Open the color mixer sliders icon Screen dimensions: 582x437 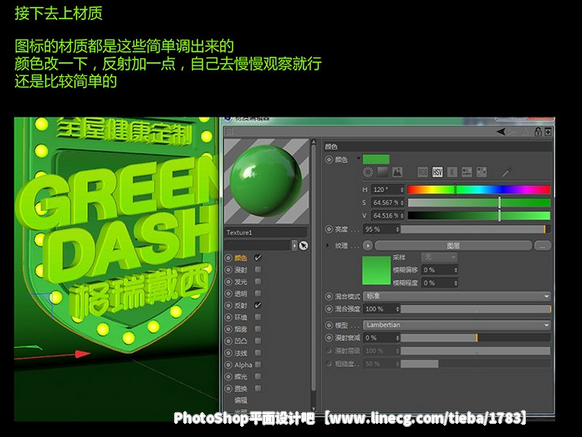pos(467,172)
